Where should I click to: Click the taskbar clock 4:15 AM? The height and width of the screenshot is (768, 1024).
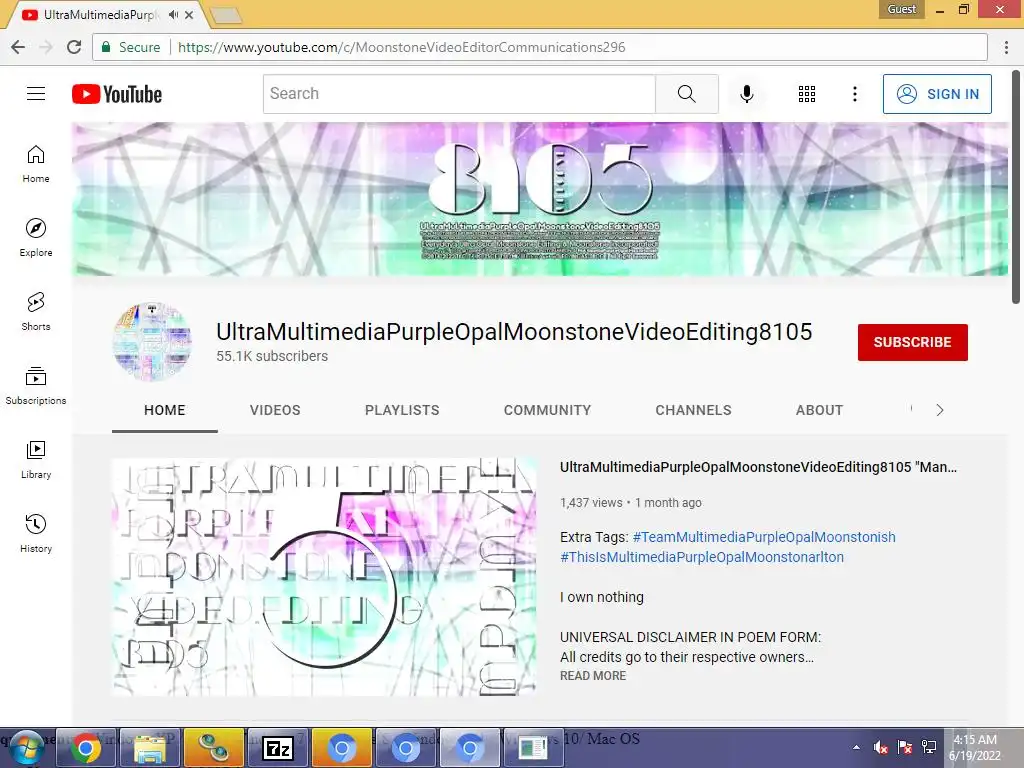pos(975,740)
